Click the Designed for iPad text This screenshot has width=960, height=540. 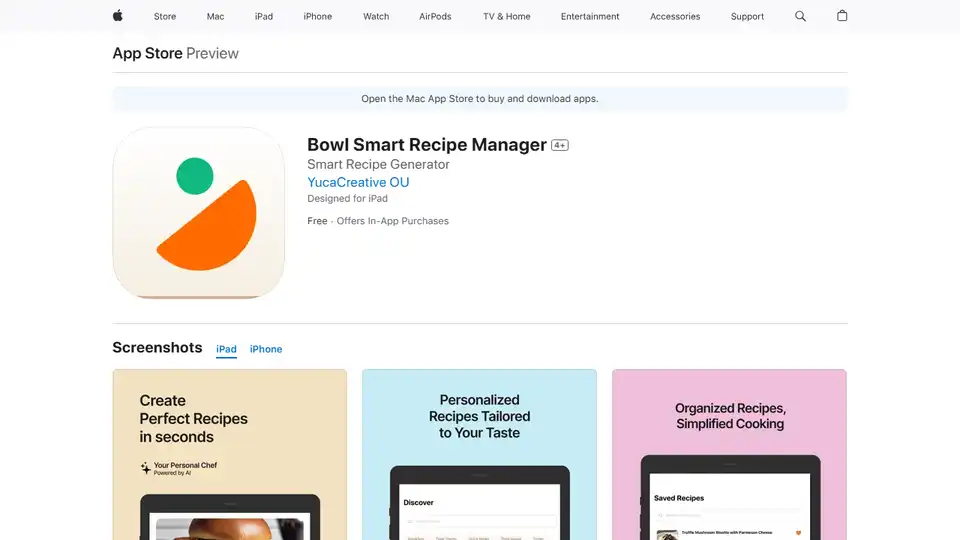[x=347, y=198]
